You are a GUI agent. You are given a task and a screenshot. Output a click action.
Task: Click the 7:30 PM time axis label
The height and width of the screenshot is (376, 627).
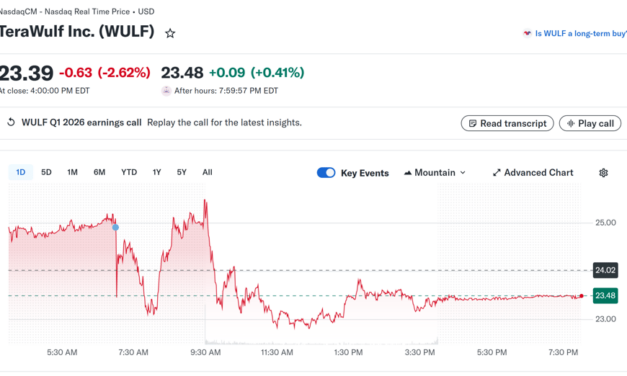coord(563,352)
